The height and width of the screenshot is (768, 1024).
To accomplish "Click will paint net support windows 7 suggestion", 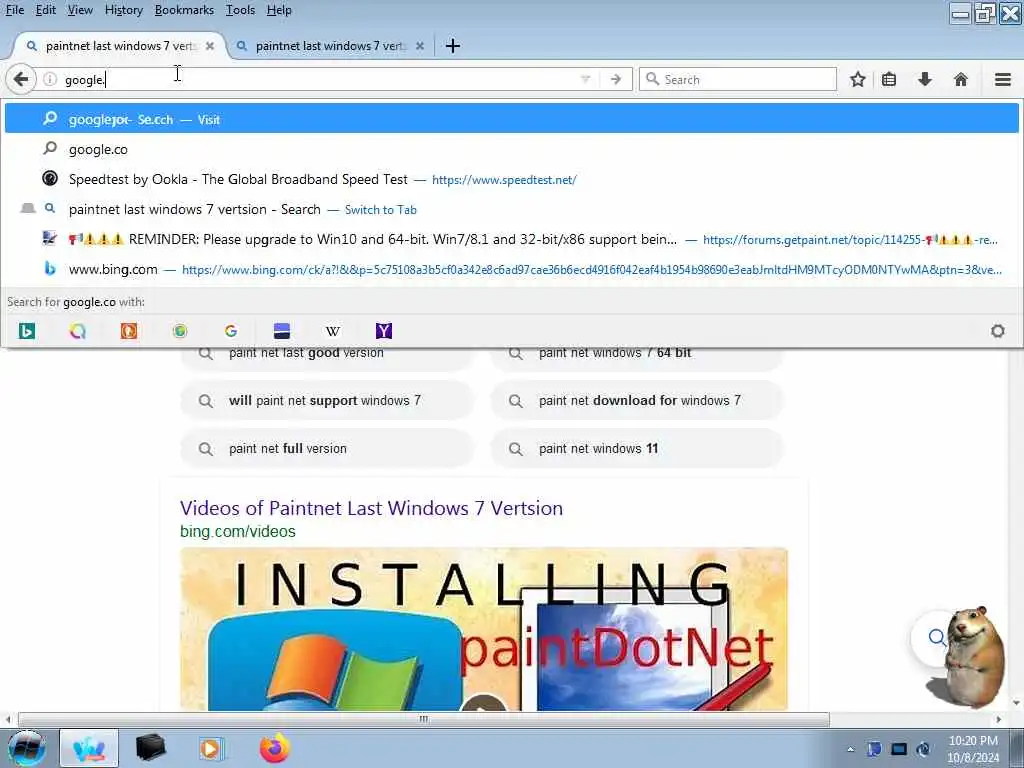I will point(327,400).
